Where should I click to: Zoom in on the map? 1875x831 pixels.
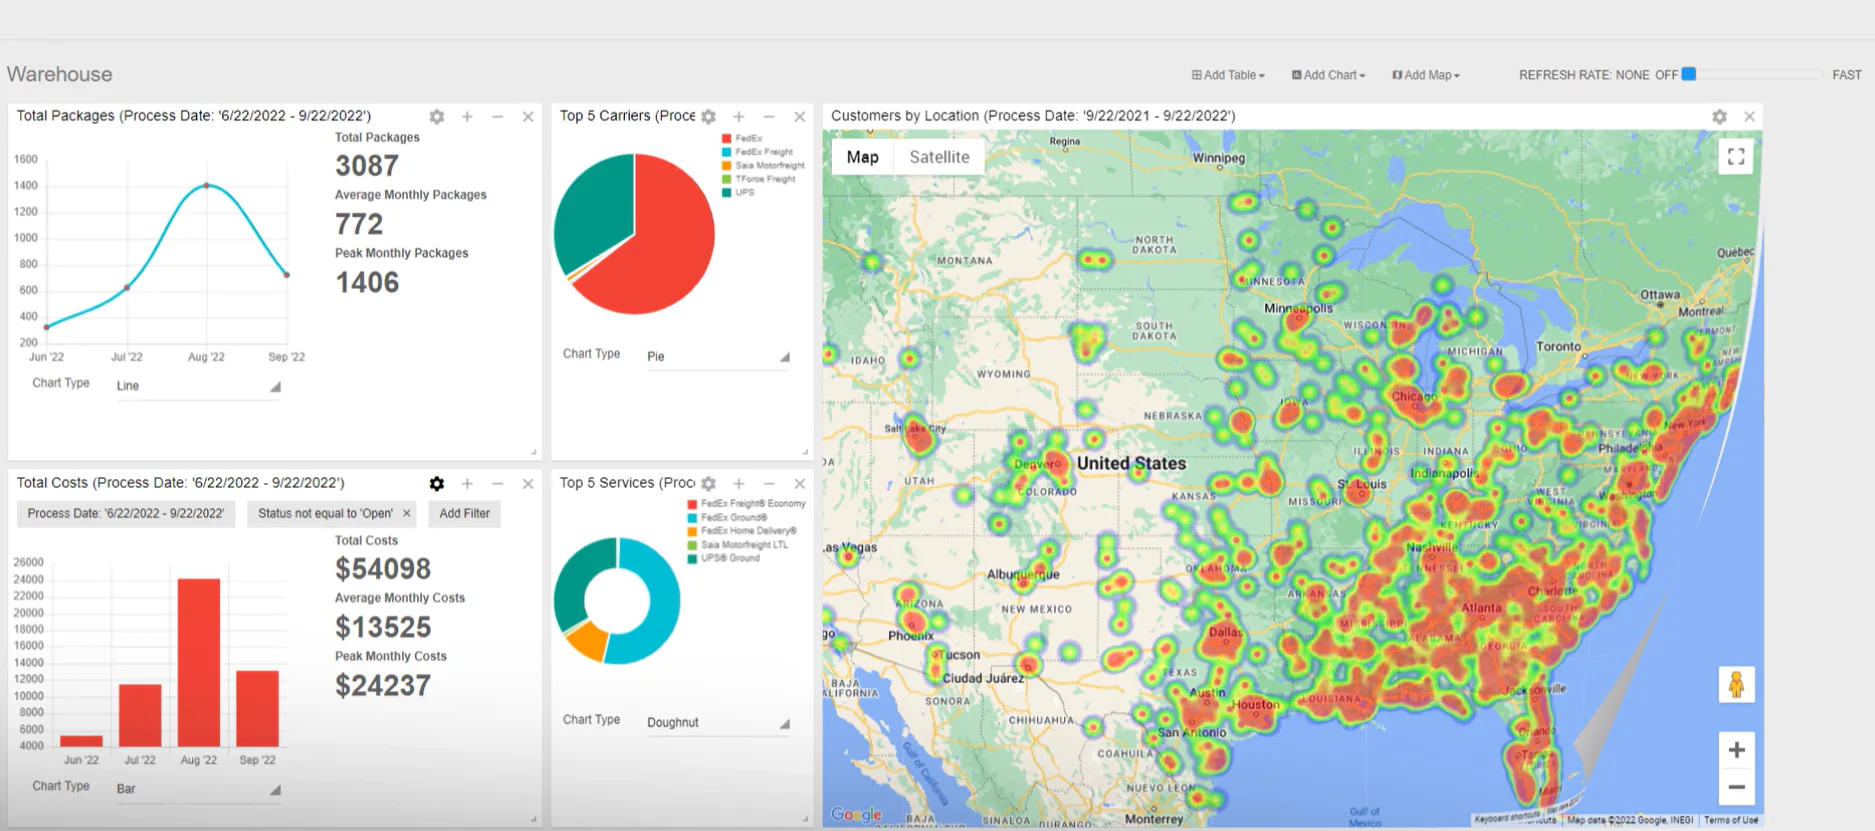click(x=1737, y=750)
